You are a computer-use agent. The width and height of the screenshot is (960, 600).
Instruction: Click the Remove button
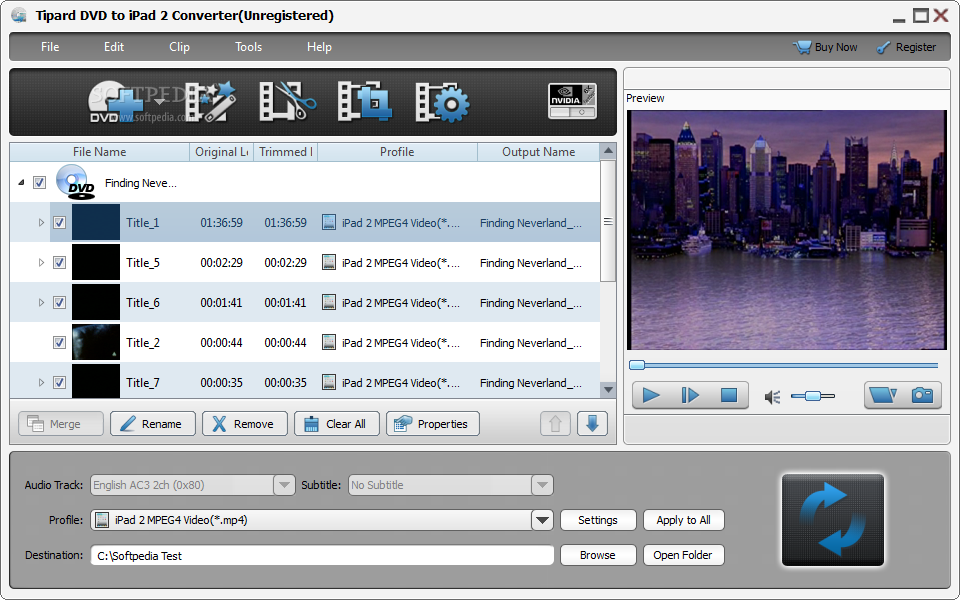tap(245, 424)
